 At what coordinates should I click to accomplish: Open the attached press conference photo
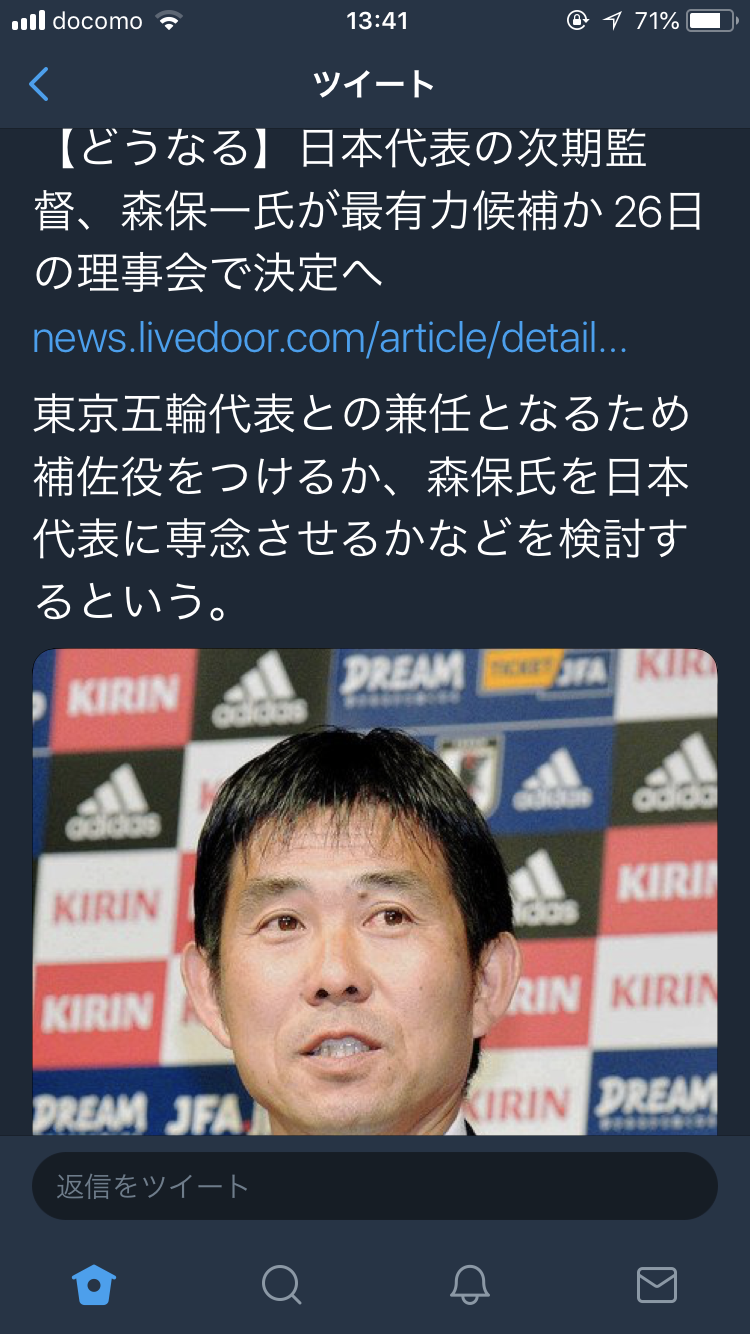(375, 892)
